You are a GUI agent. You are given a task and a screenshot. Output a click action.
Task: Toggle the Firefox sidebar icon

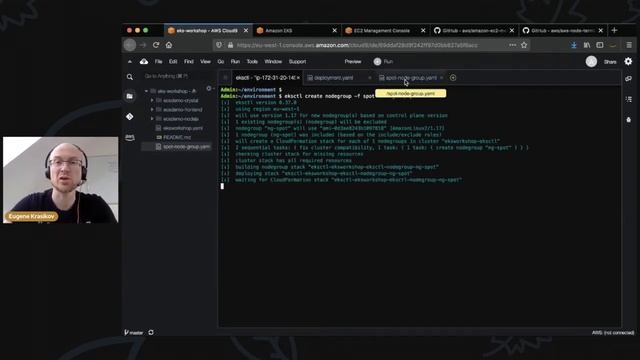pyautogui.click(x=600, y=45)
